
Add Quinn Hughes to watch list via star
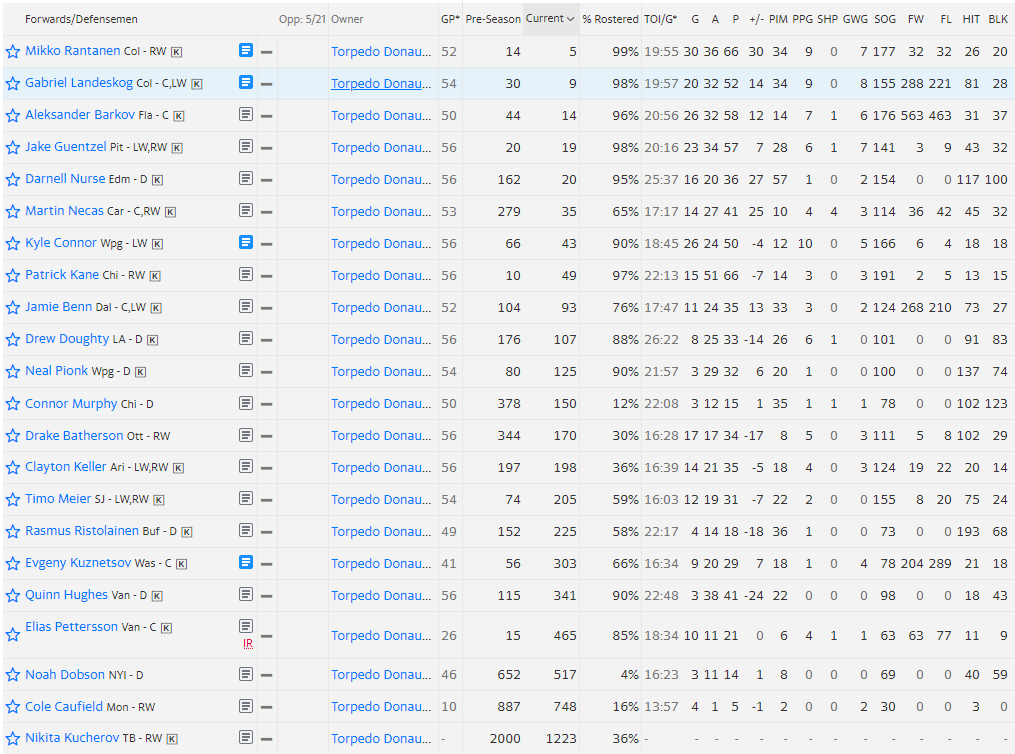click(x=13, y=595)
